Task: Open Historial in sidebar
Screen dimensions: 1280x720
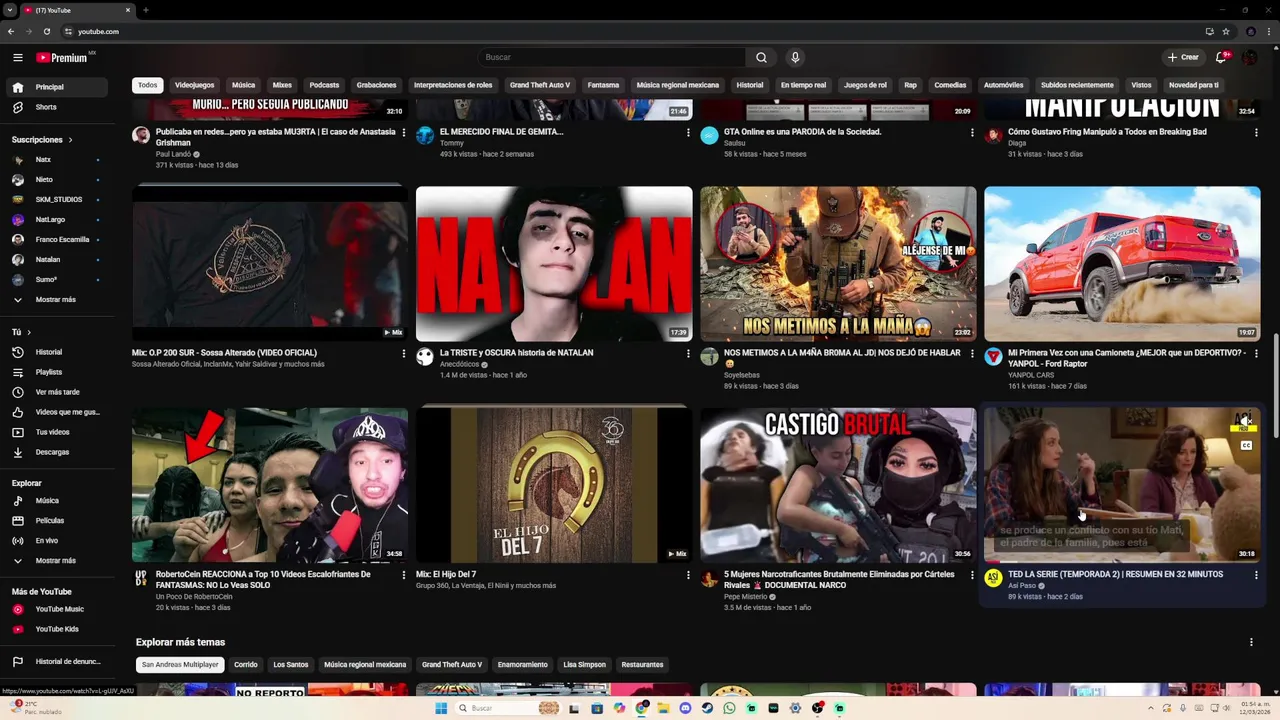Action: pyautogui.click(x=56, y=352)
